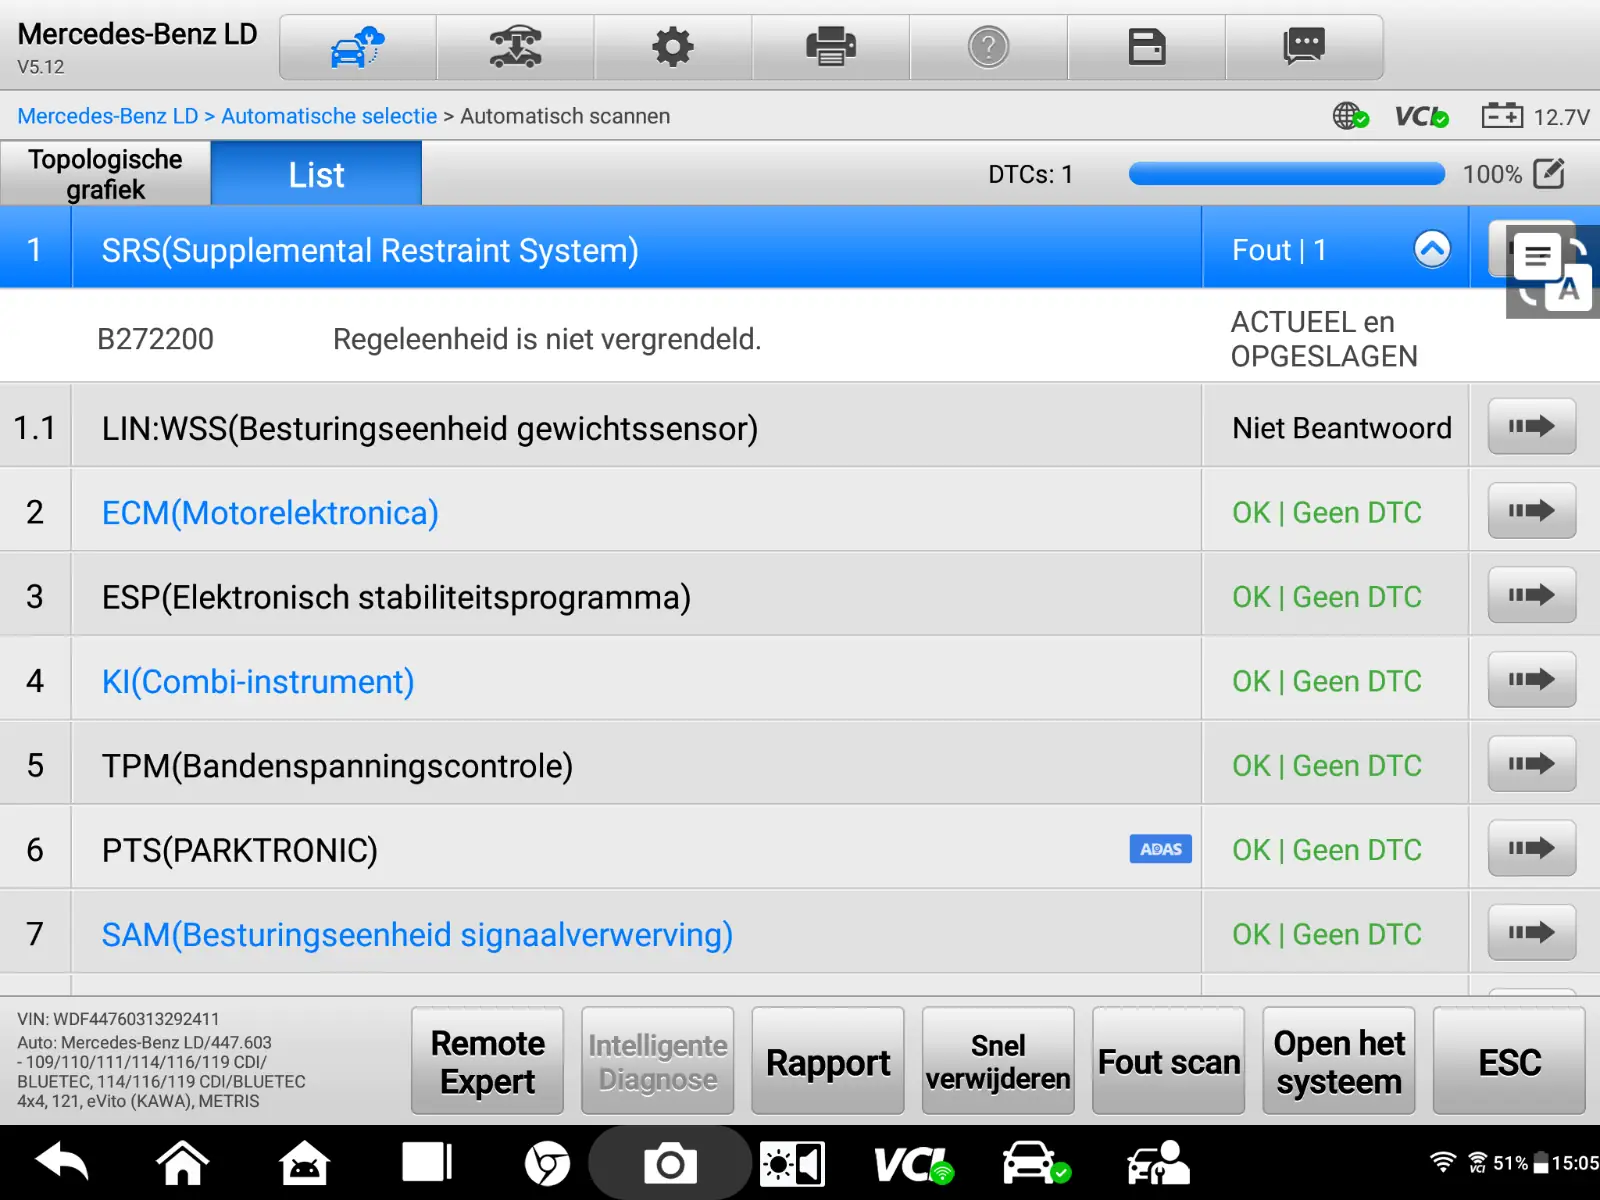Open the help question mark icon
Screen dimensions: 1600x1200
(988, 47)
